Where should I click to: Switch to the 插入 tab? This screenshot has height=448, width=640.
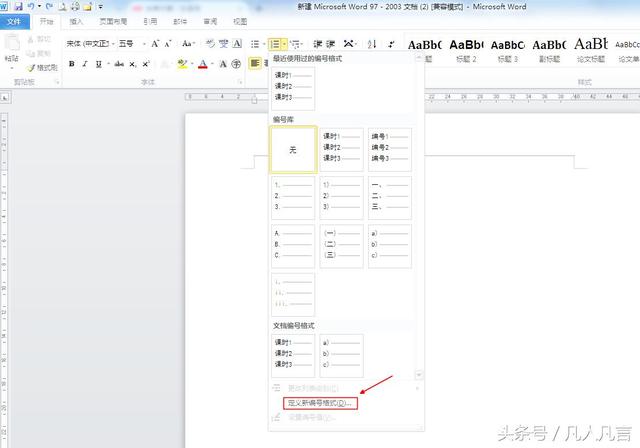click(76, 22)
